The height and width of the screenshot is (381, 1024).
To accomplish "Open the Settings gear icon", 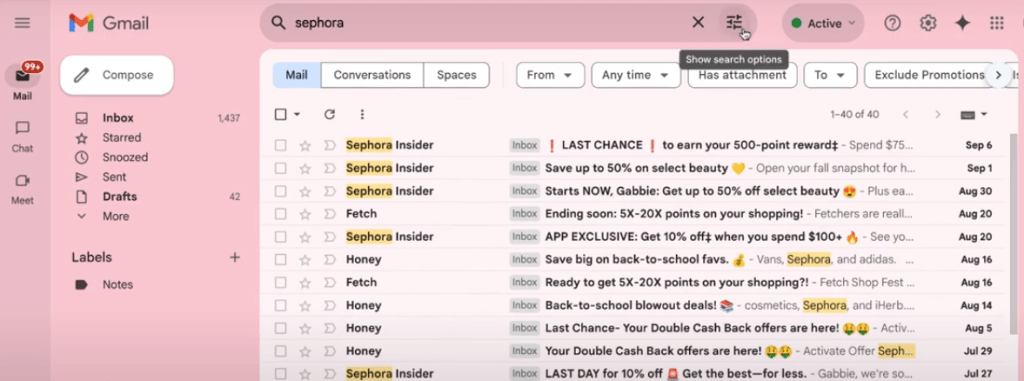I will [928, 23].
